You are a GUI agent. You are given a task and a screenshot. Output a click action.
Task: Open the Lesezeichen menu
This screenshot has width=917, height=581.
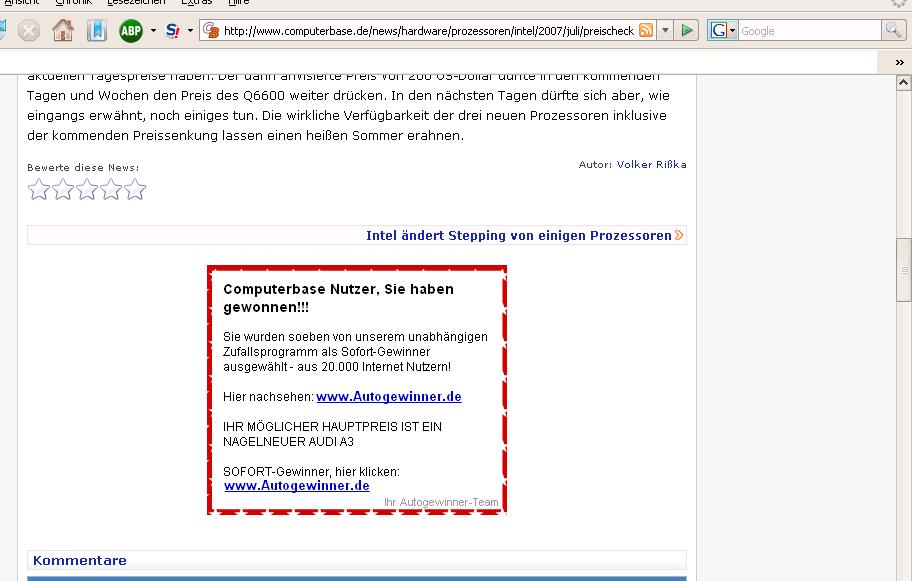pos(136,2)
